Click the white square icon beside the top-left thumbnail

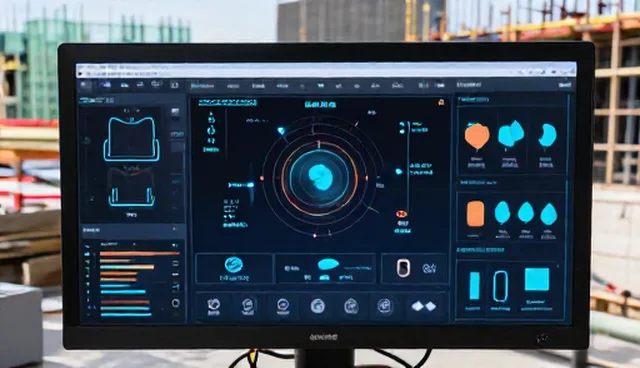176,112
